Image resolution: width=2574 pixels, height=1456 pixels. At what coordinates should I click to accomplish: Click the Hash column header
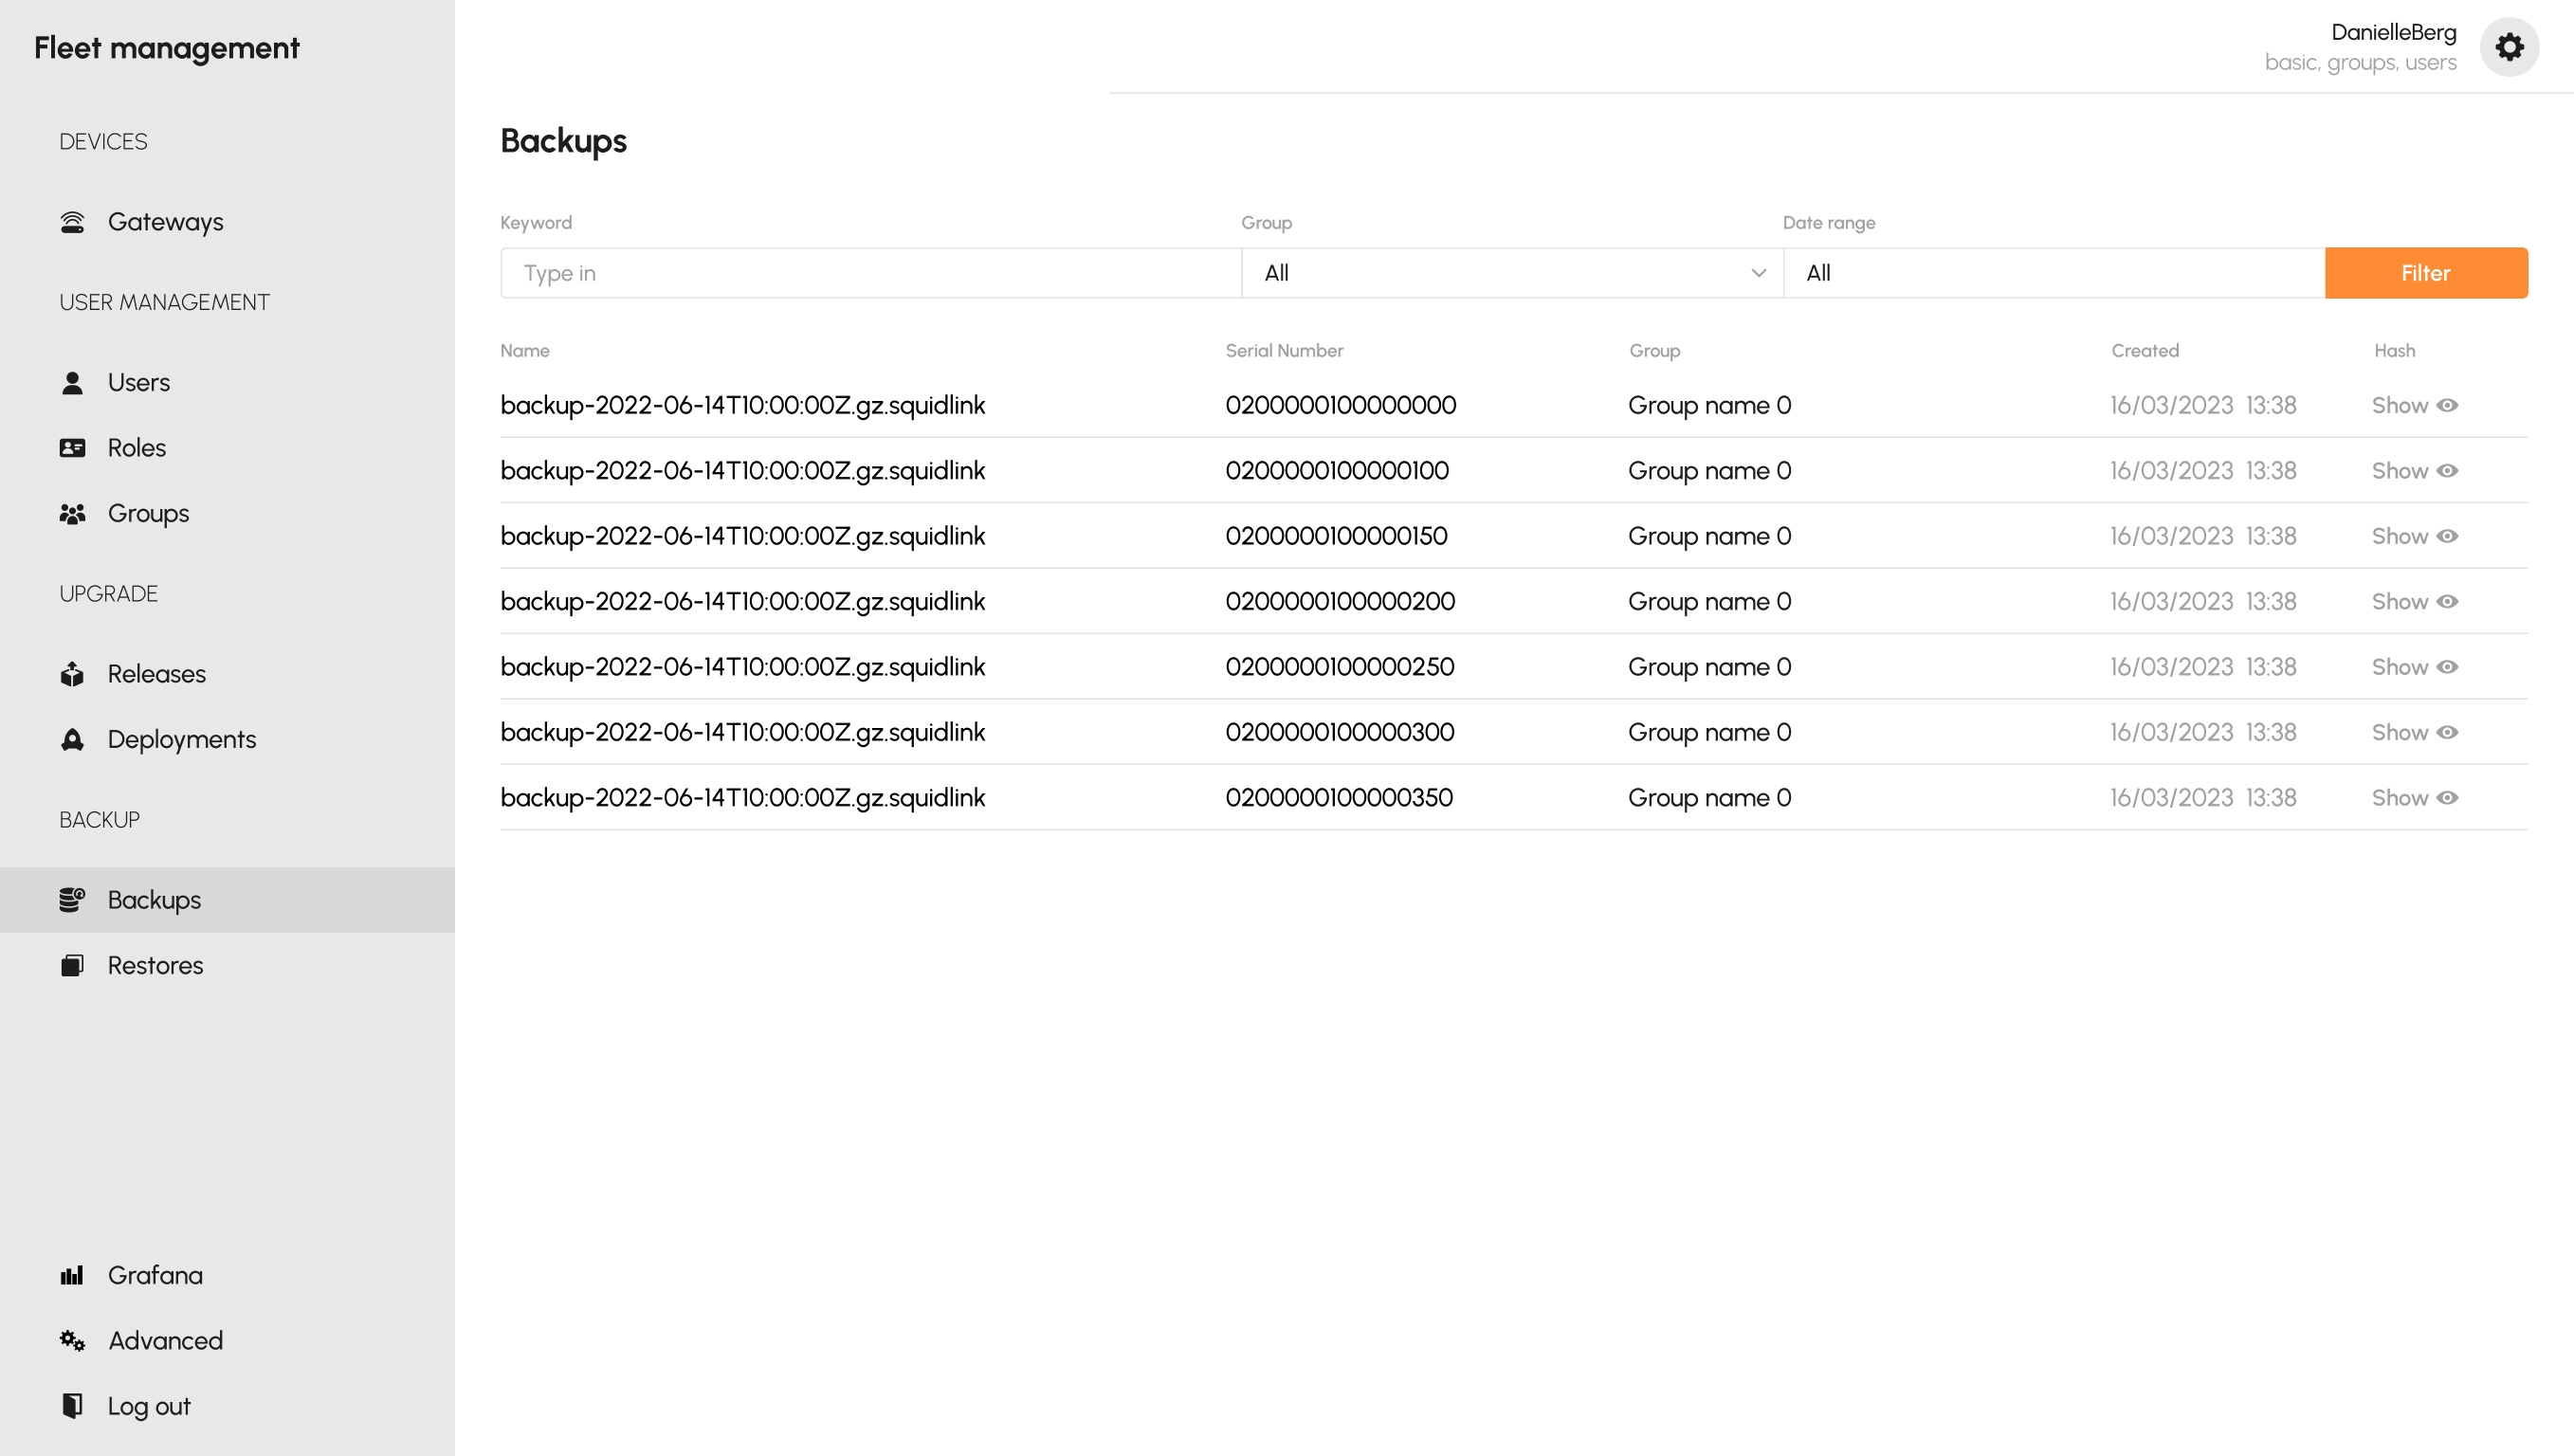(2393, 351)
